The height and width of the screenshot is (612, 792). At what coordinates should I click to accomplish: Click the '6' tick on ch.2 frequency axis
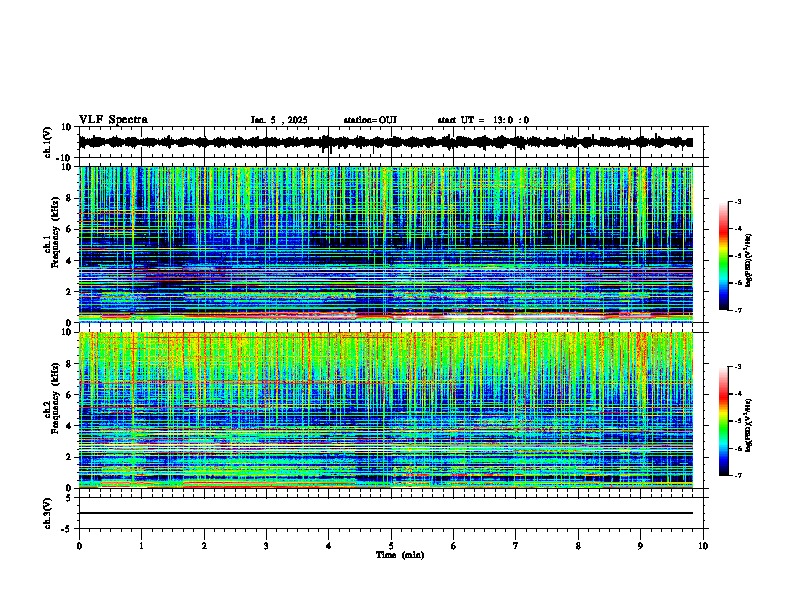(69, 395)
